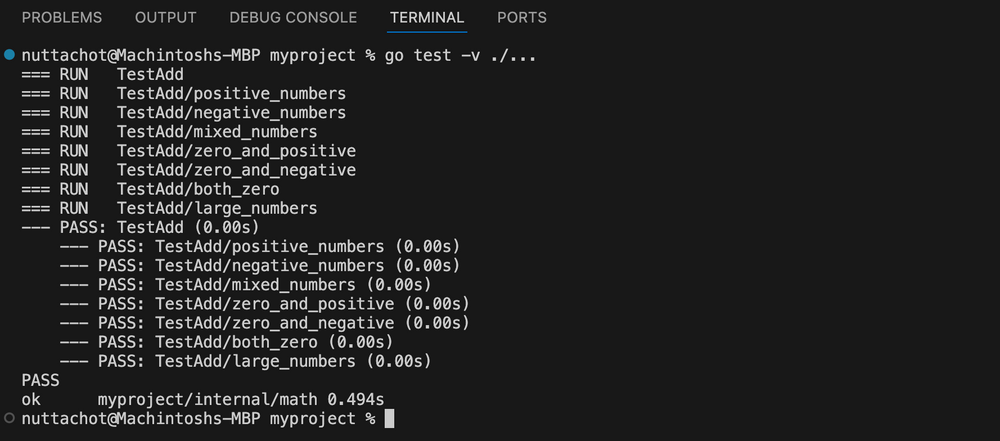Click the PASS TestAdd/negative_numbers result line
This screenshot has width=1000, height=441.
[260, 266]
